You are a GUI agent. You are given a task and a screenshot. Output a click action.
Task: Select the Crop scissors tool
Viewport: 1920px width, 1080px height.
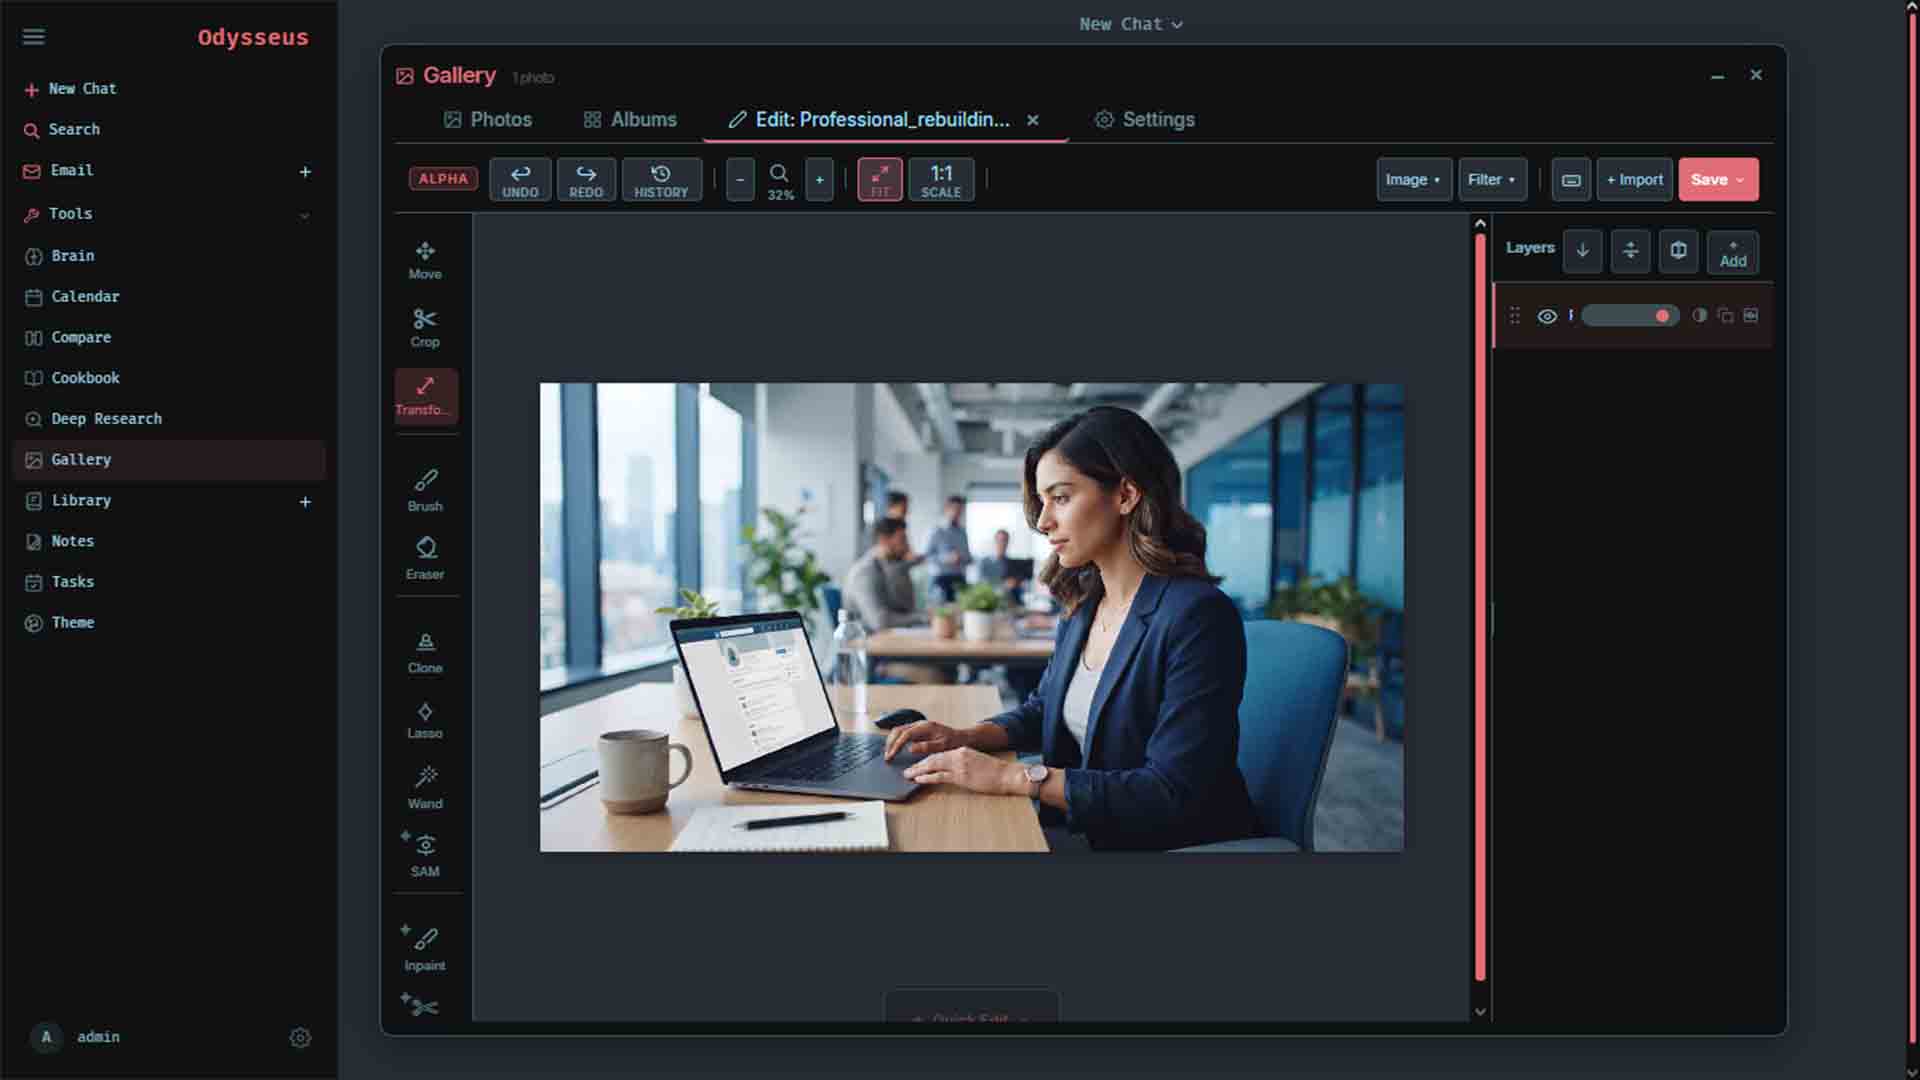pos(425,328)
